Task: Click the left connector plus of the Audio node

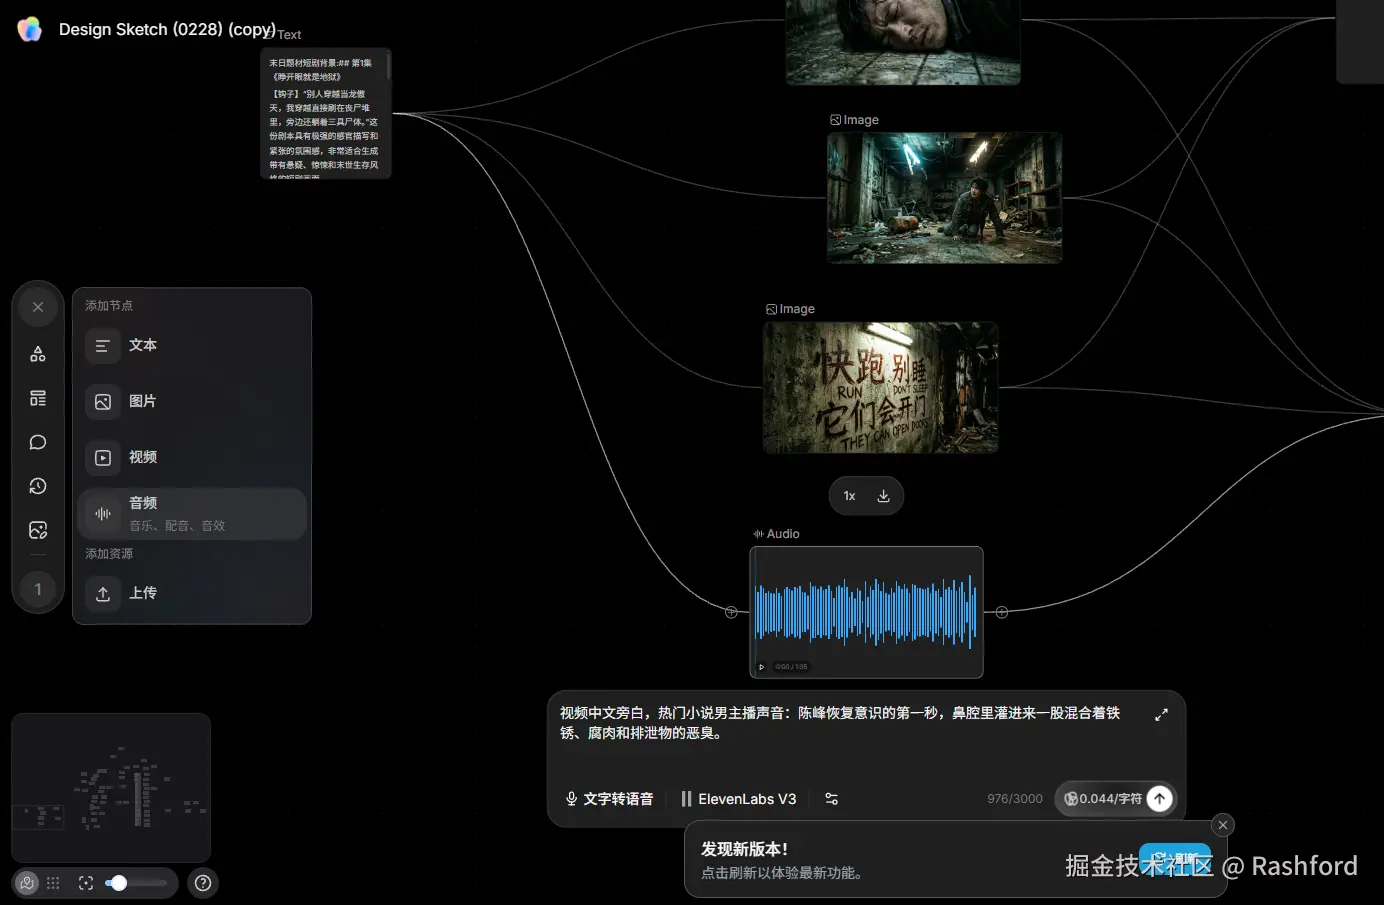Action: (731, 612)
